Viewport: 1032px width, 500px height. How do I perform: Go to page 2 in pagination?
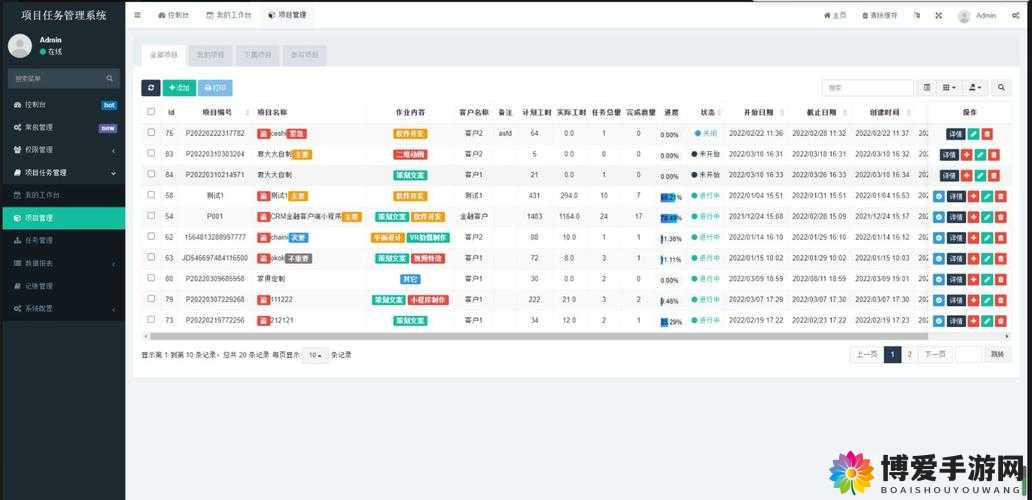pos(910,355)
